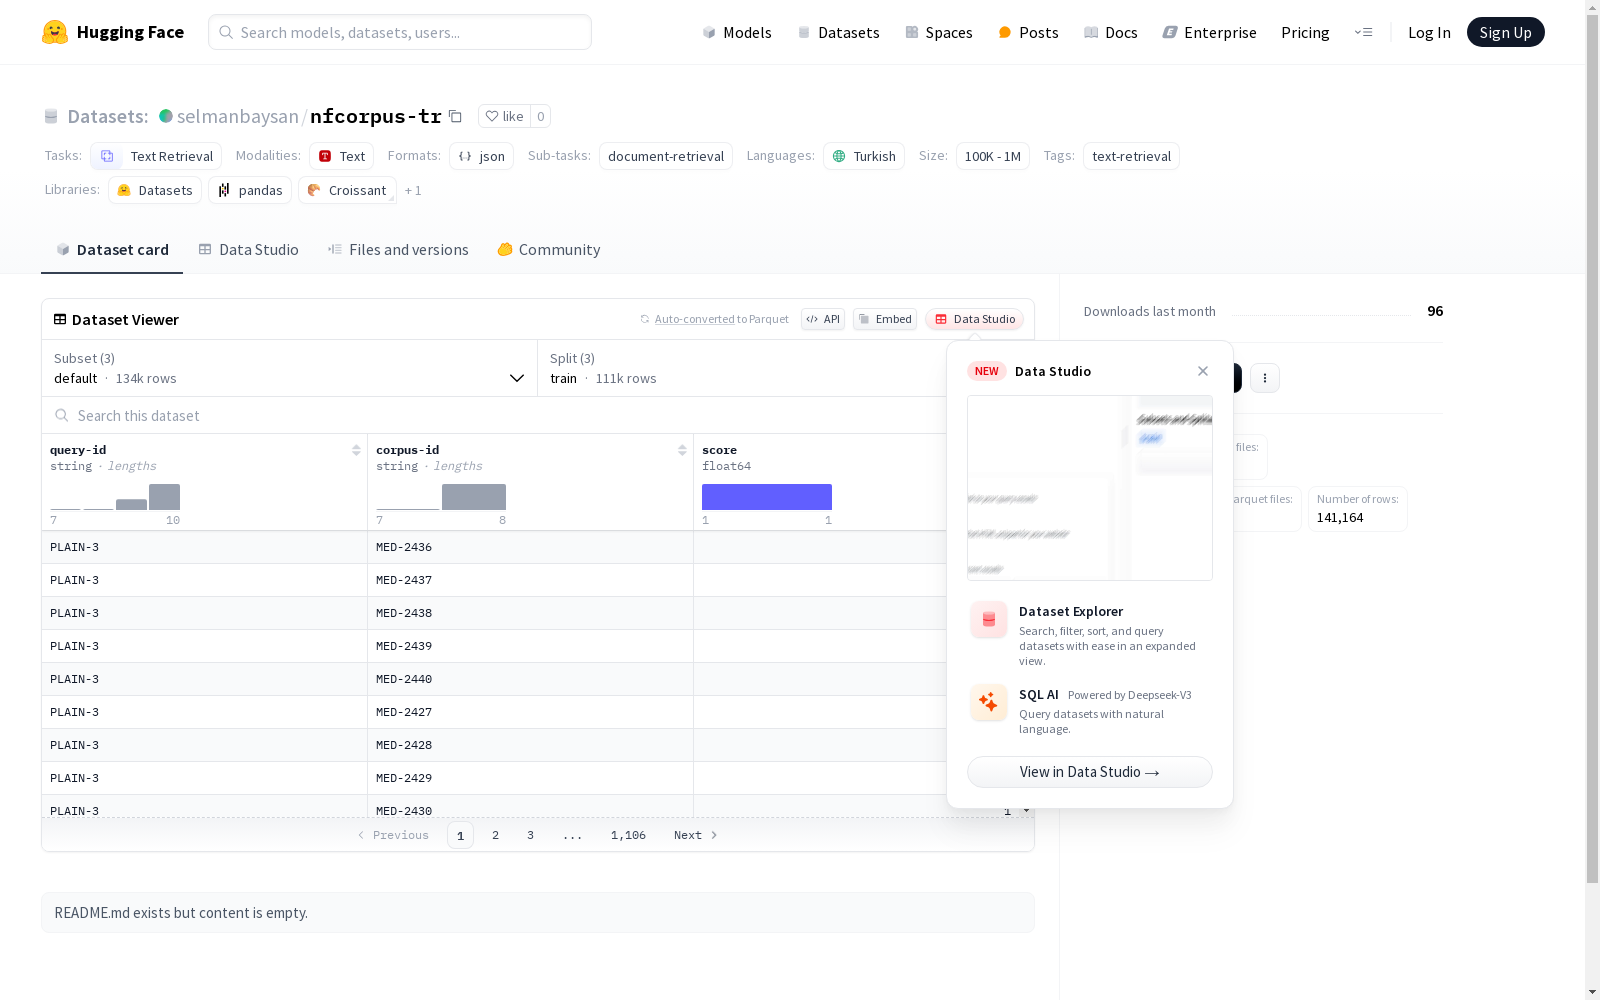Select the MED-2436 cell

(530, 547)
